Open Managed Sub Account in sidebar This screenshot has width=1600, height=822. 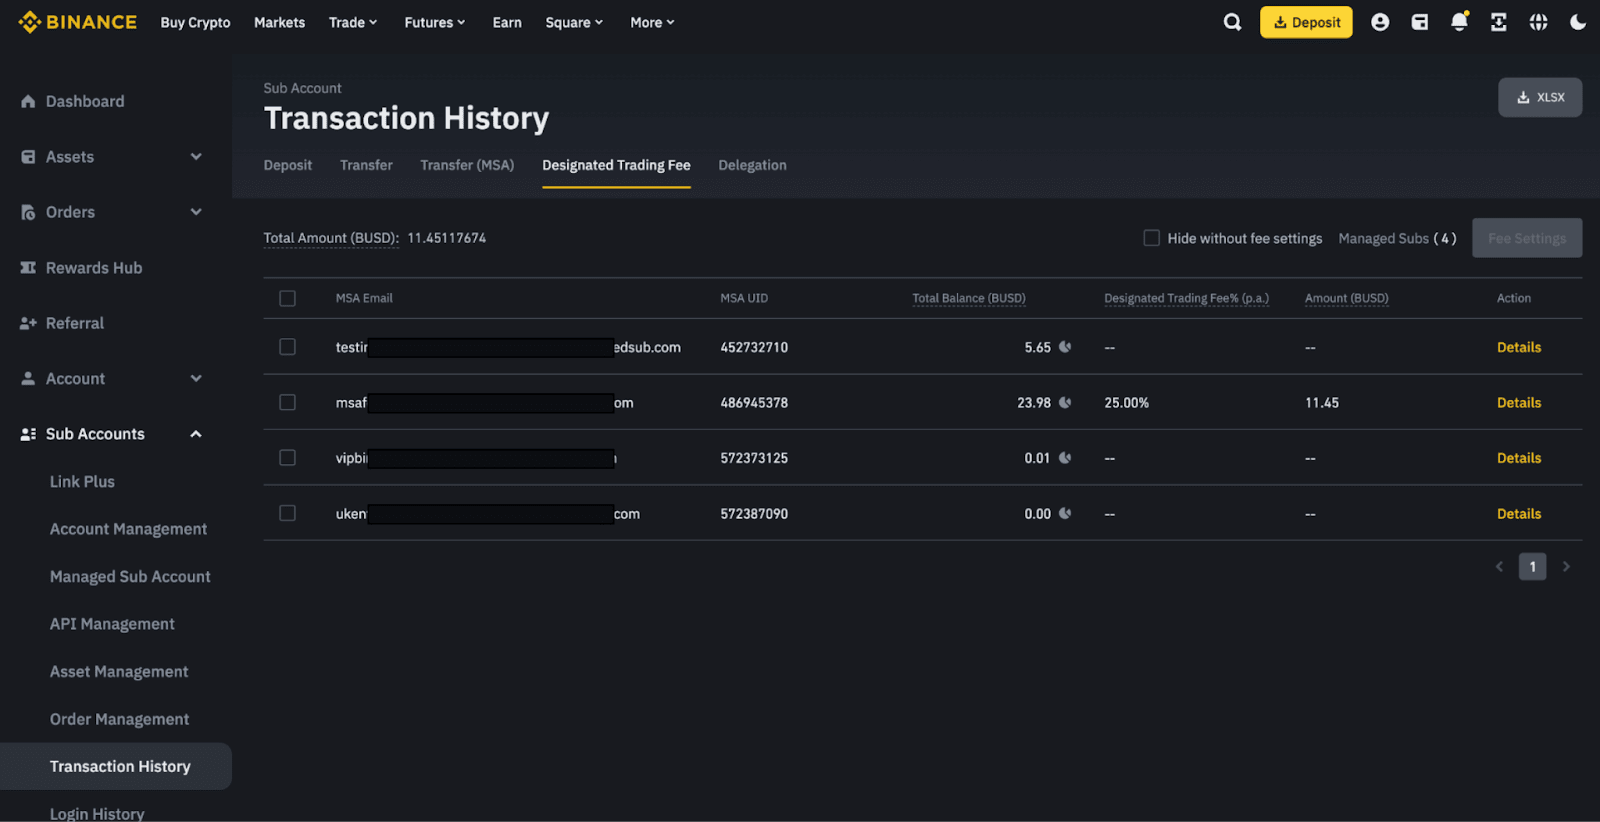130,577
